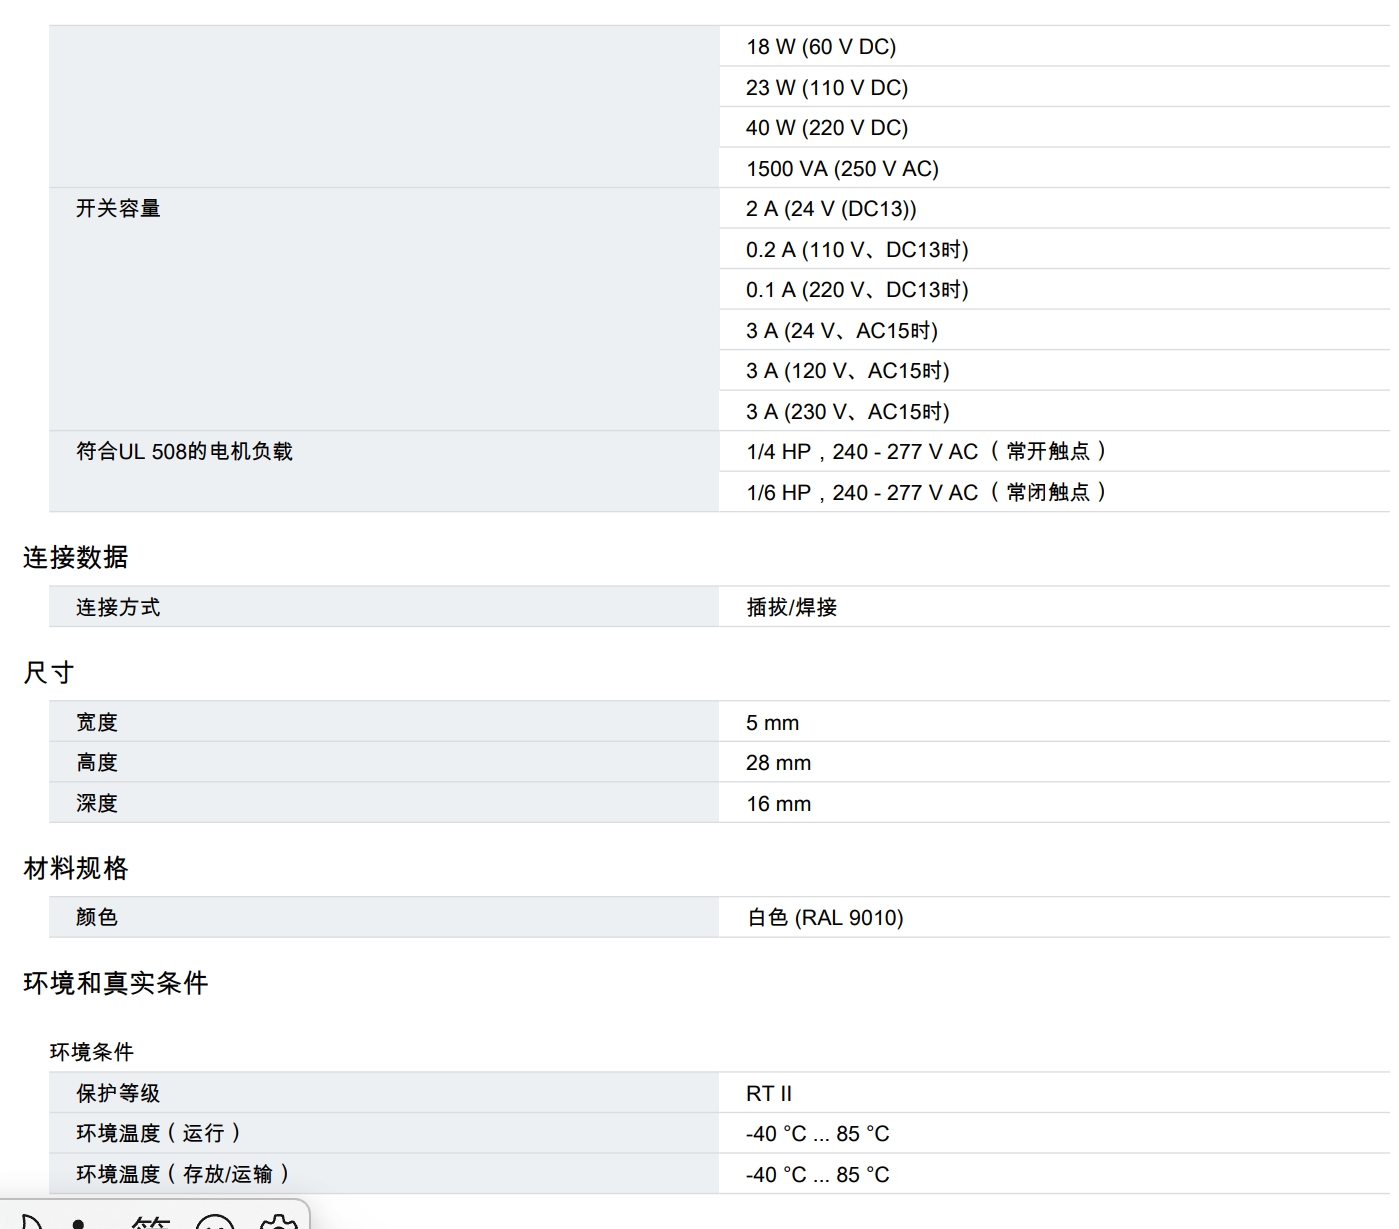Click the 环境条件 subsection label
This screenshot has width=1399, height=1229.
point(92,1052)
